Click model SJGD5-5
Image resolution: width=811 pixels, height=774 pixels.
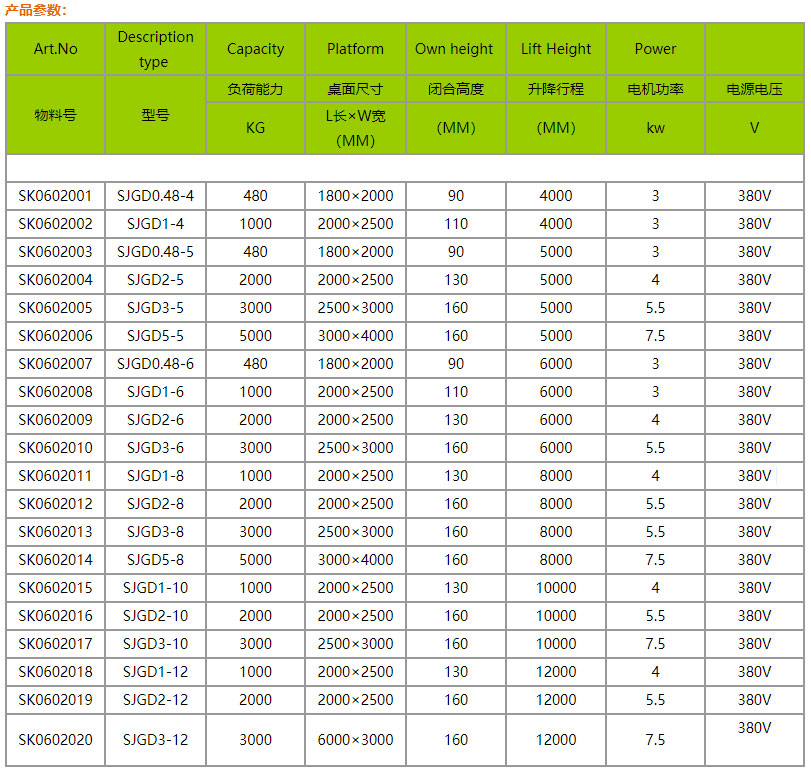coord(155,336)
